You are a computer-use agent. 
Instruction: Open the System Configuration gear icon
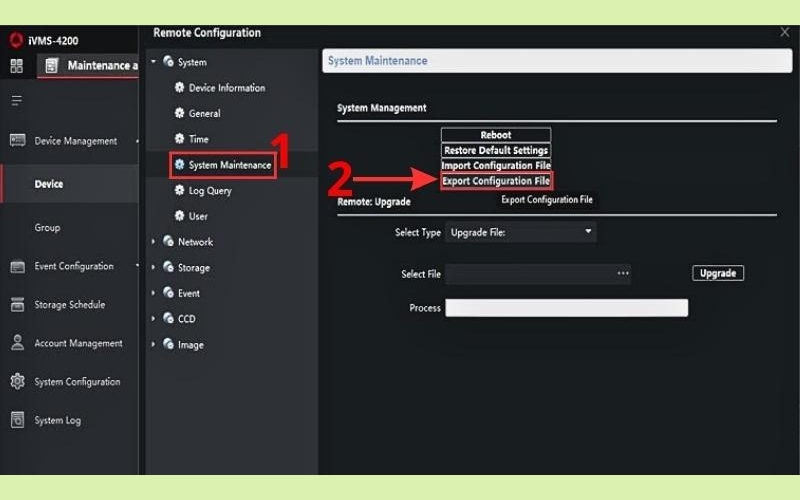click(17, 382)
